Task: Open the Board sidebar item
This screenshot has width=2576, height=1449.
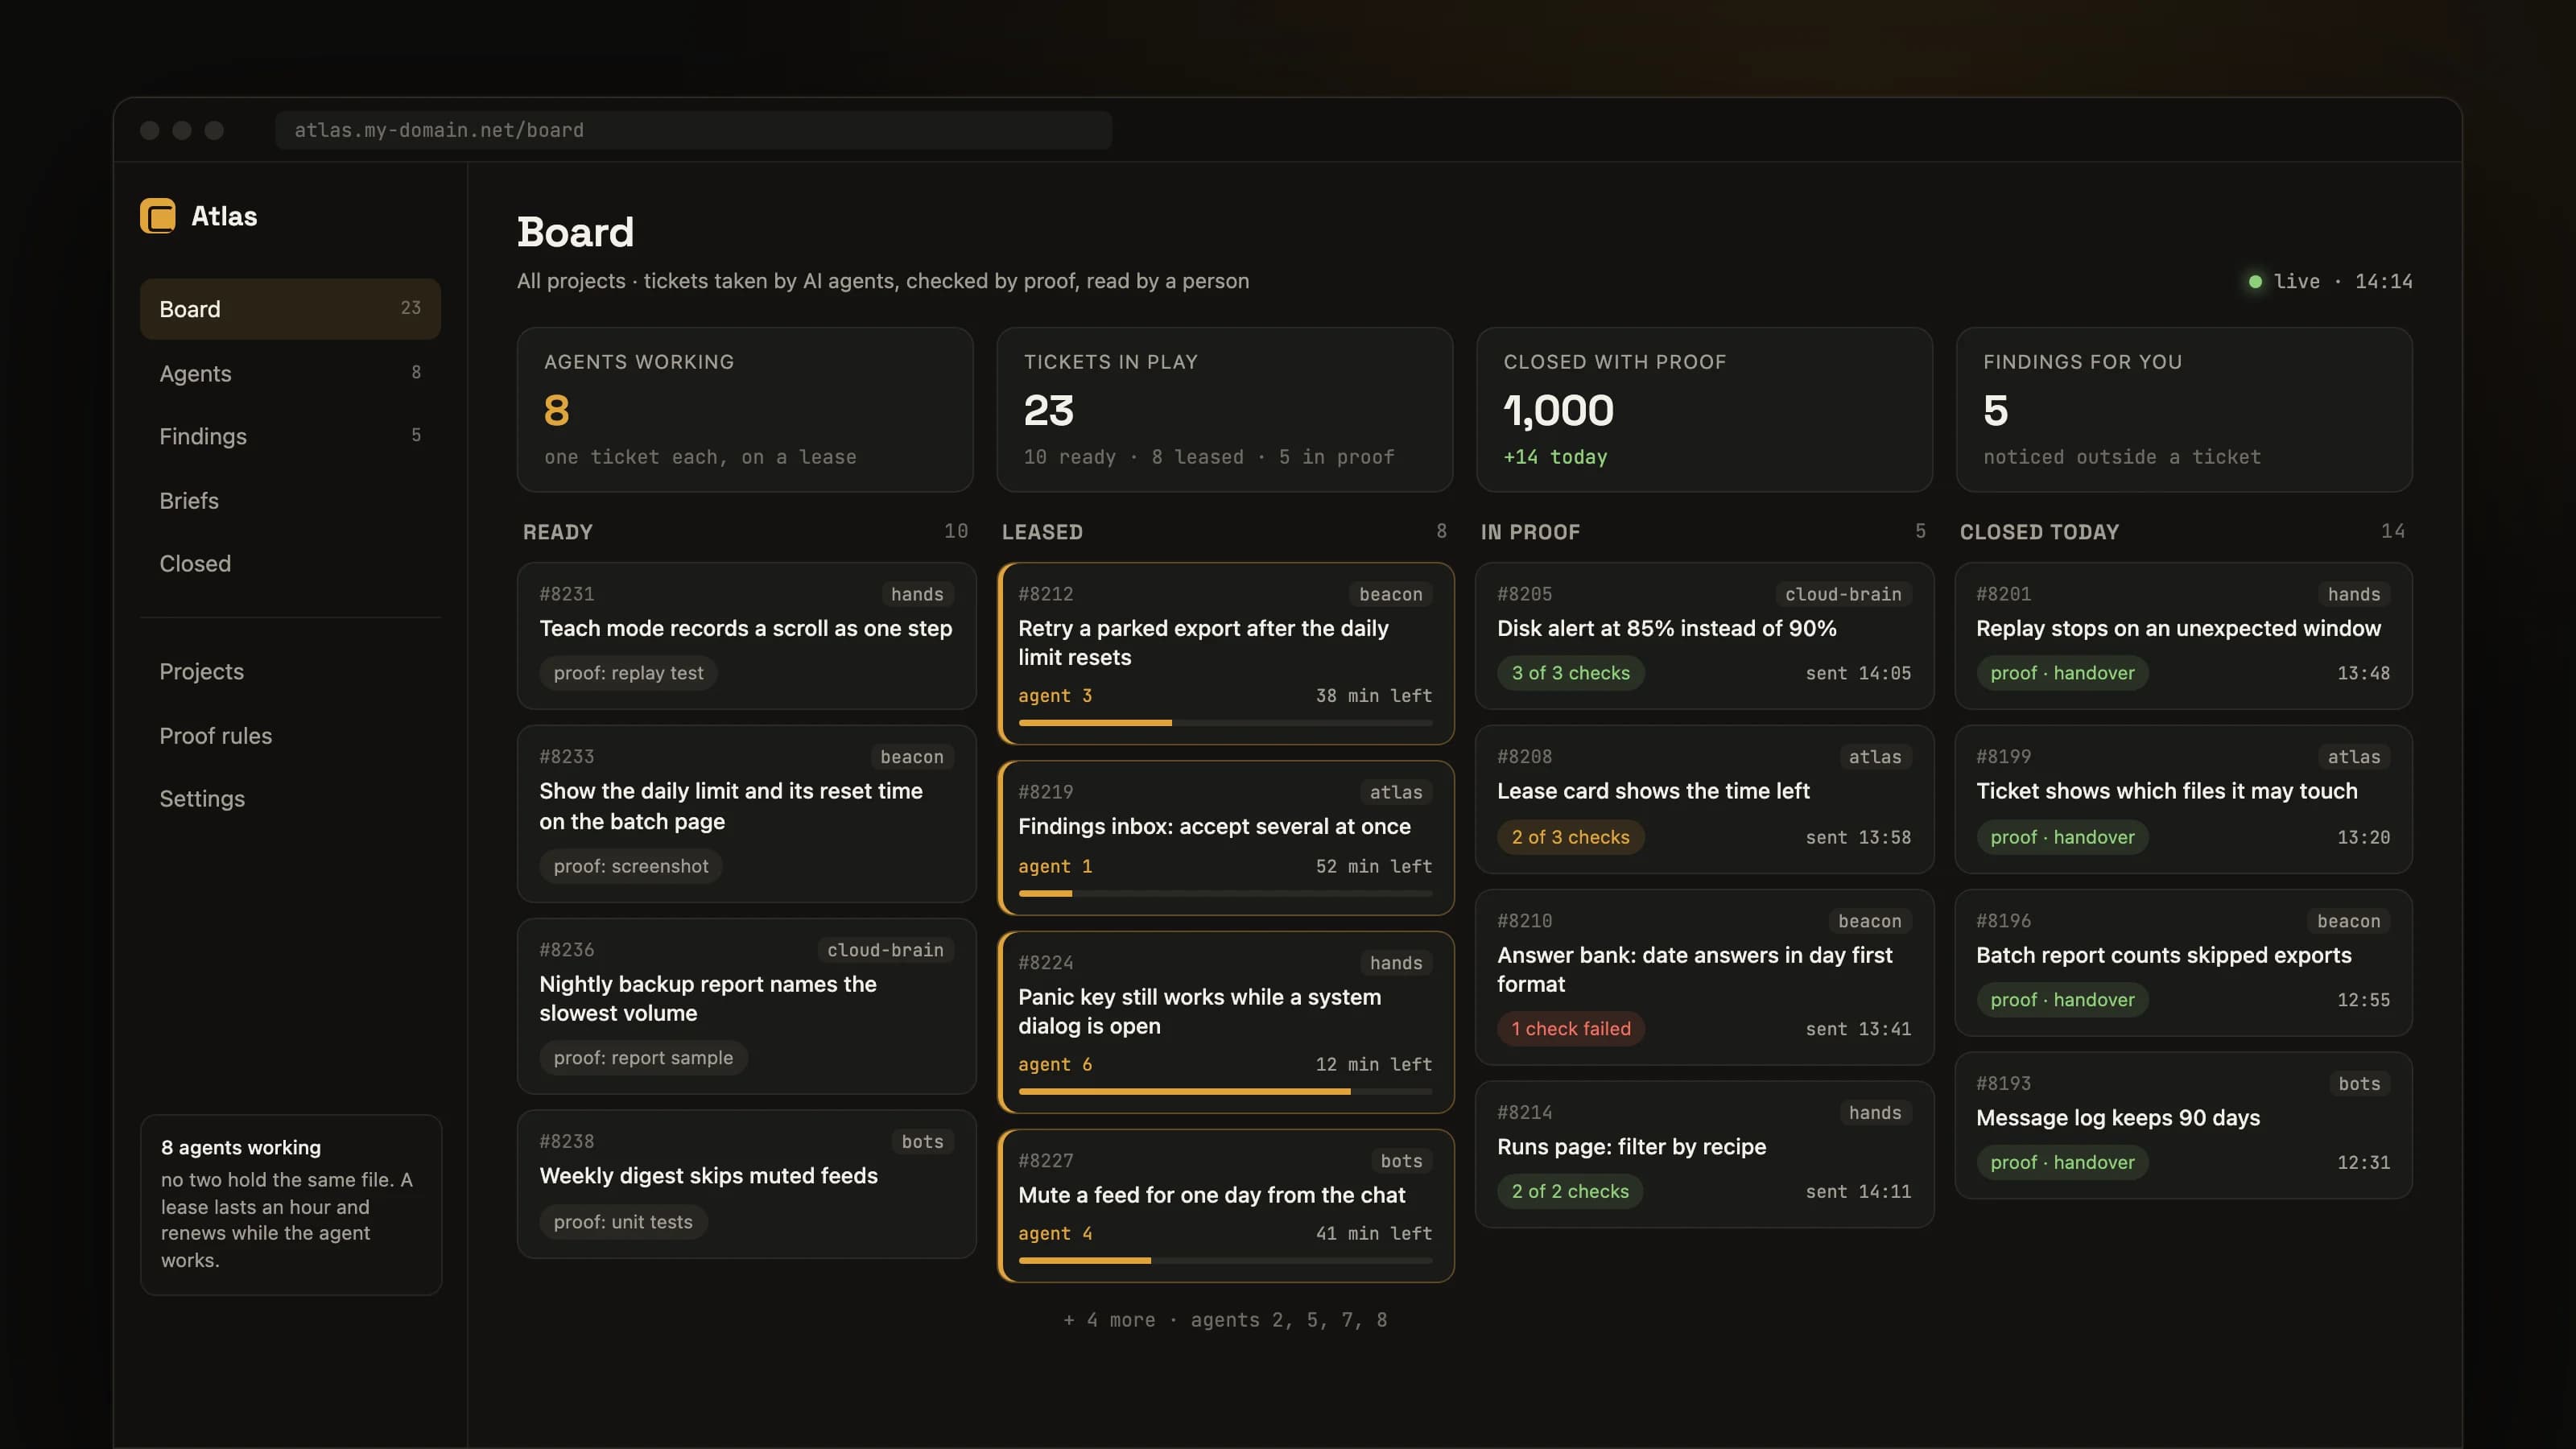Action: (x=290, y=309)
